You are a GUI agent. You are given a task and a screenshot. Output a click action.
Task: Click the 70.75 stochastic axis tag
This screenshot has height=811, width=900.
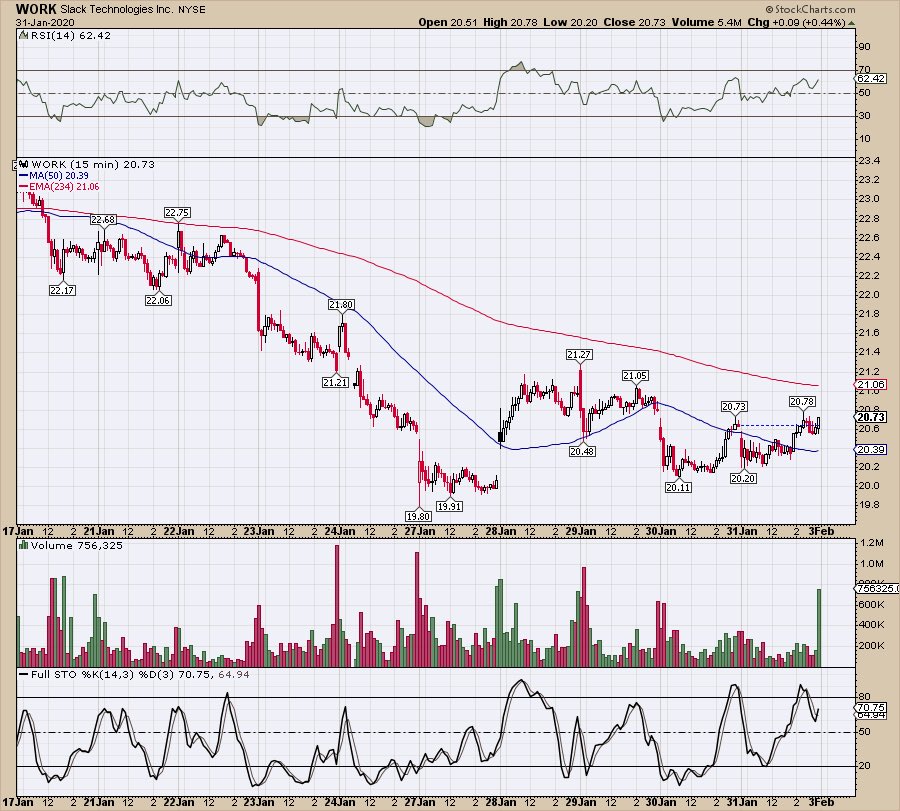[871, 708]
